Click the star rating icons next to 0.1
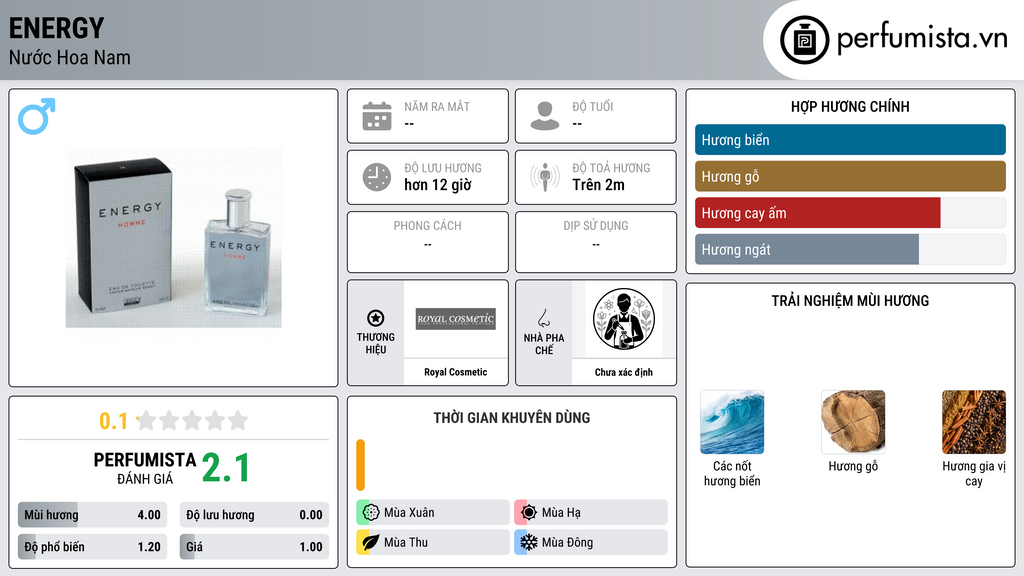 [x=193, y=421]
